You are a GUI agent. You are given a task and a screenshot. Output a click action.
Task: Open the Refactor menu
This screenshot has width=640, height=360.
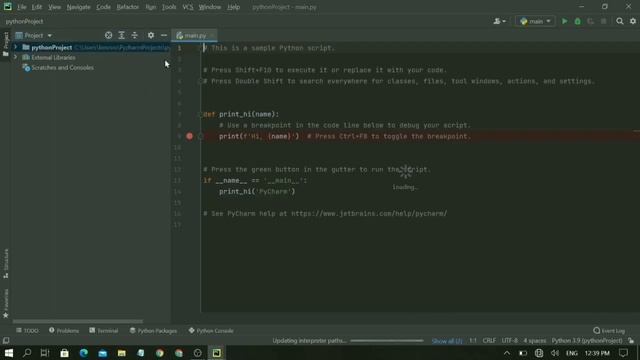click(128, 7)
